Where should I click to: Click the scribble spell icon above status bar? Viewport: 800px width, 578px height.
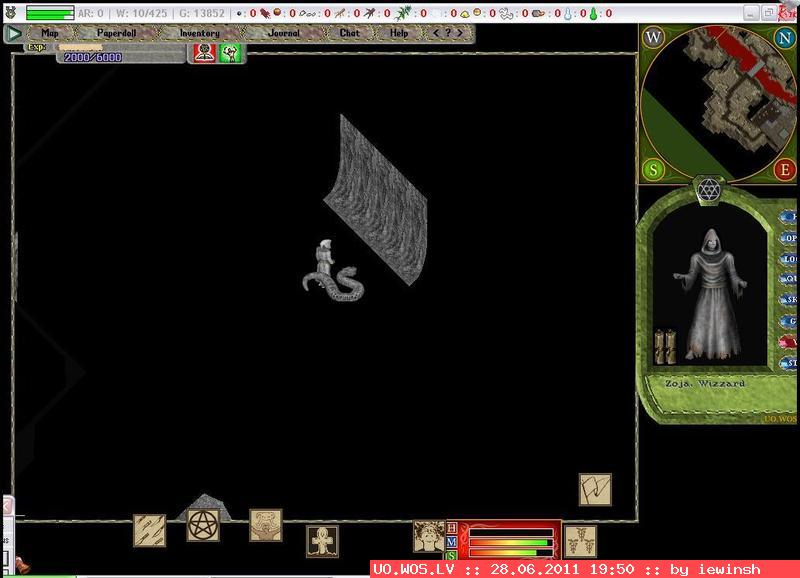click(x=595, y=490)
